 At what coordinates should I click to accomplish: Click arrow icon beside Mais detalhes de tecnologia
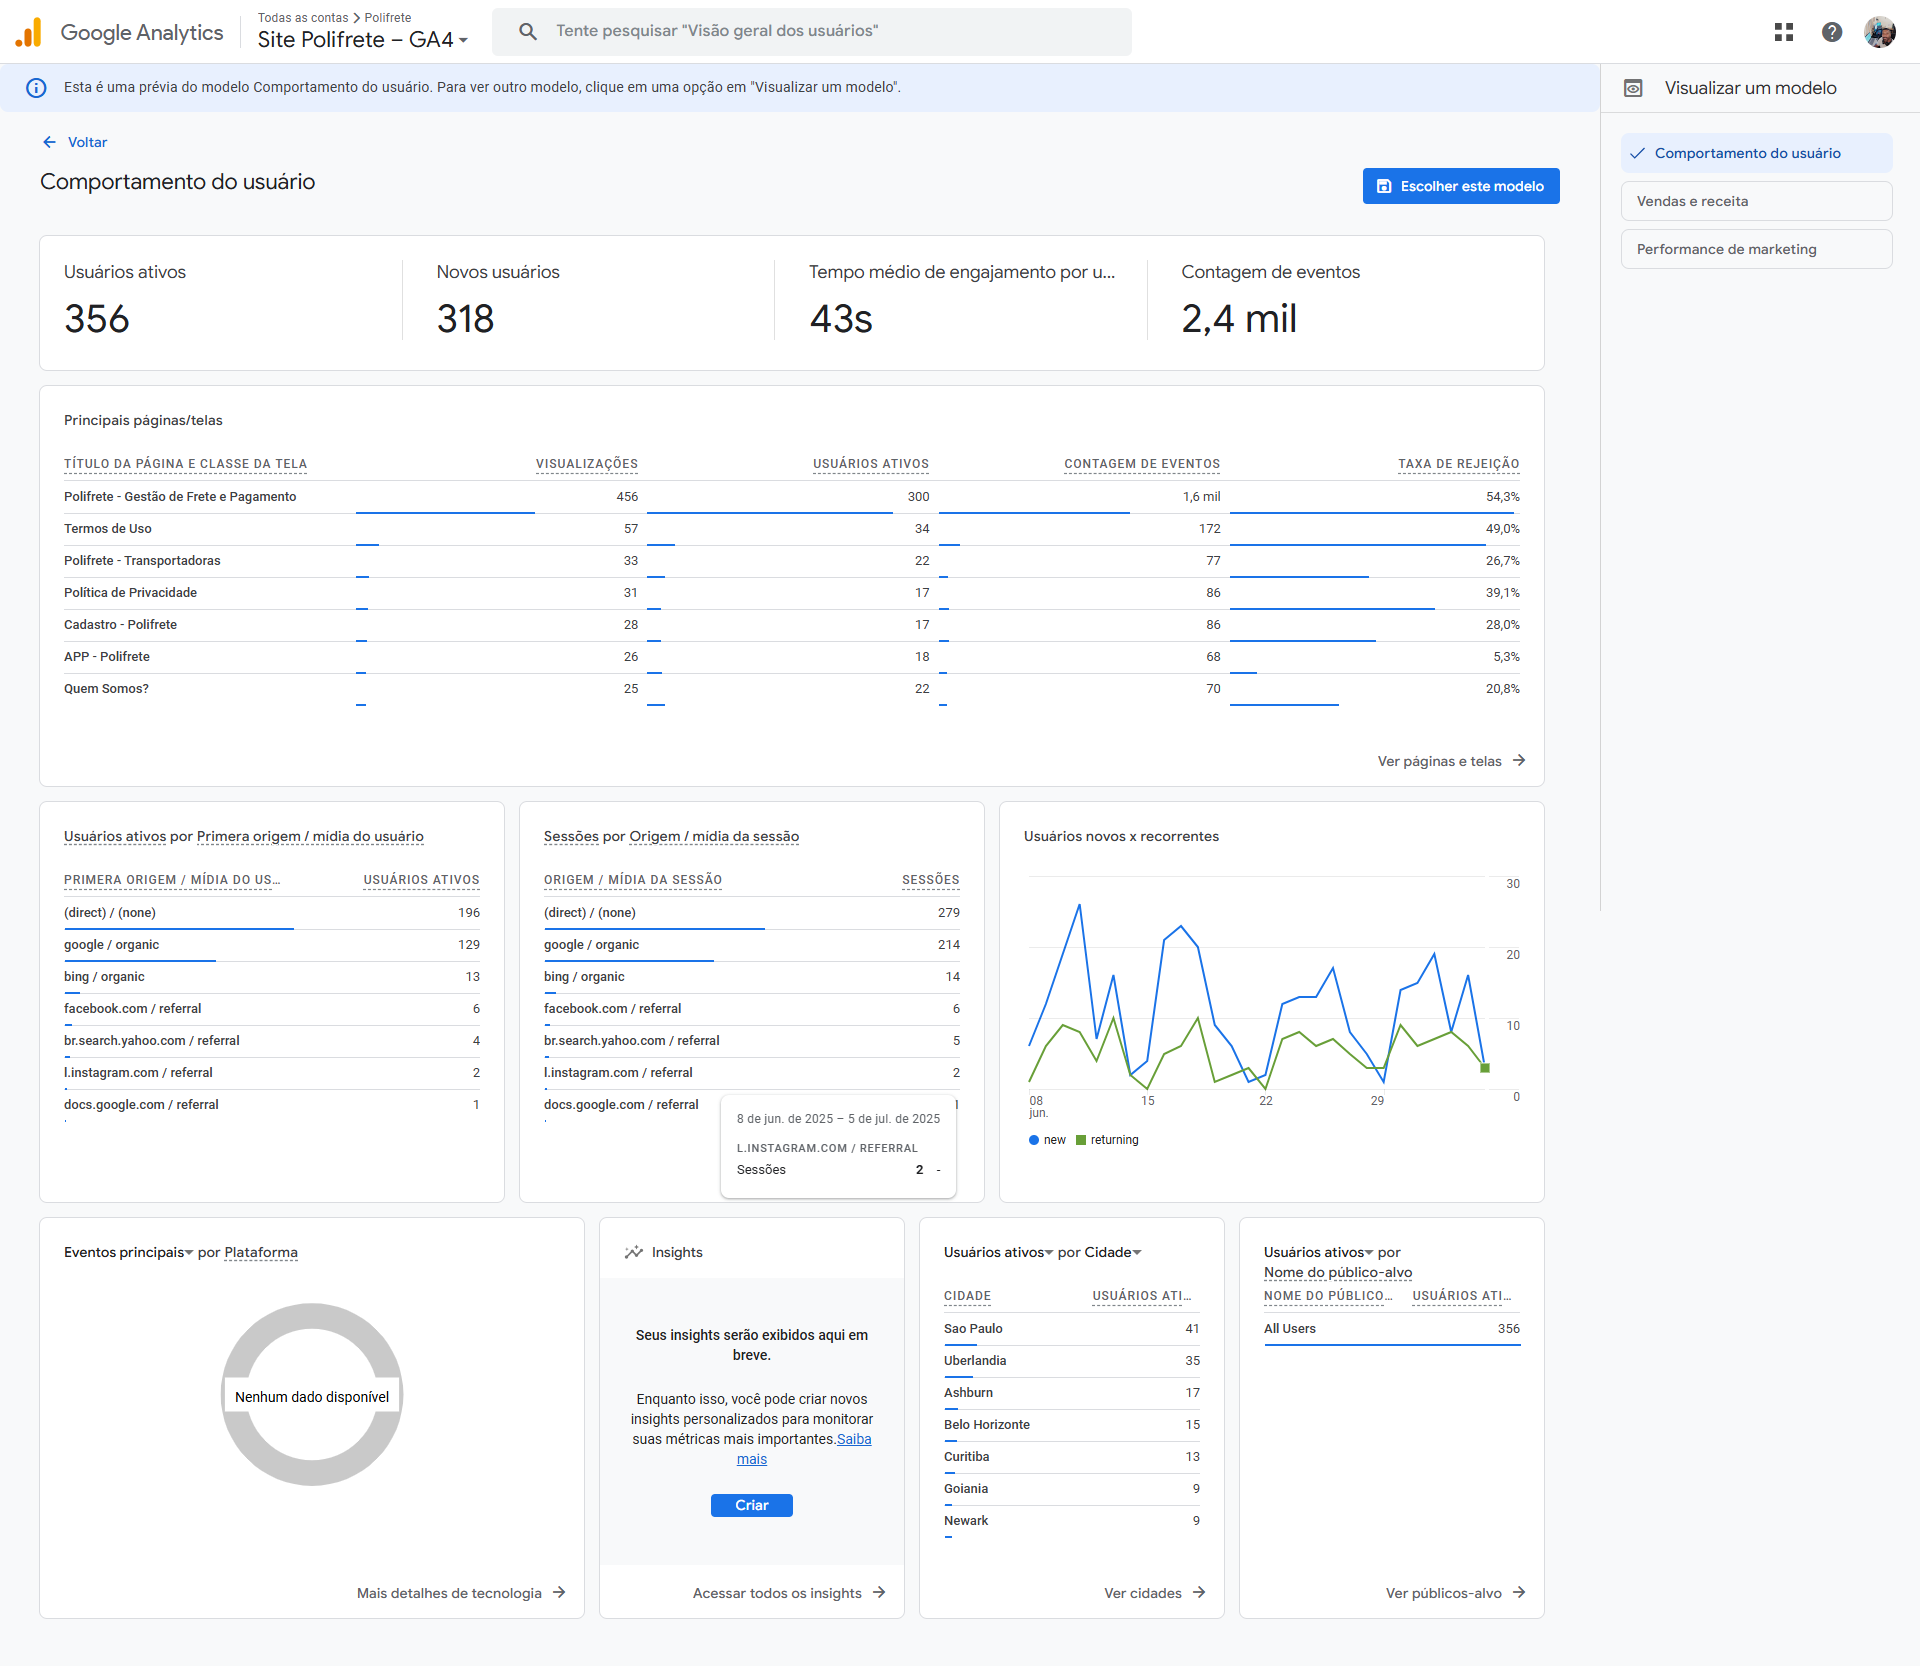click(559, 1592)
